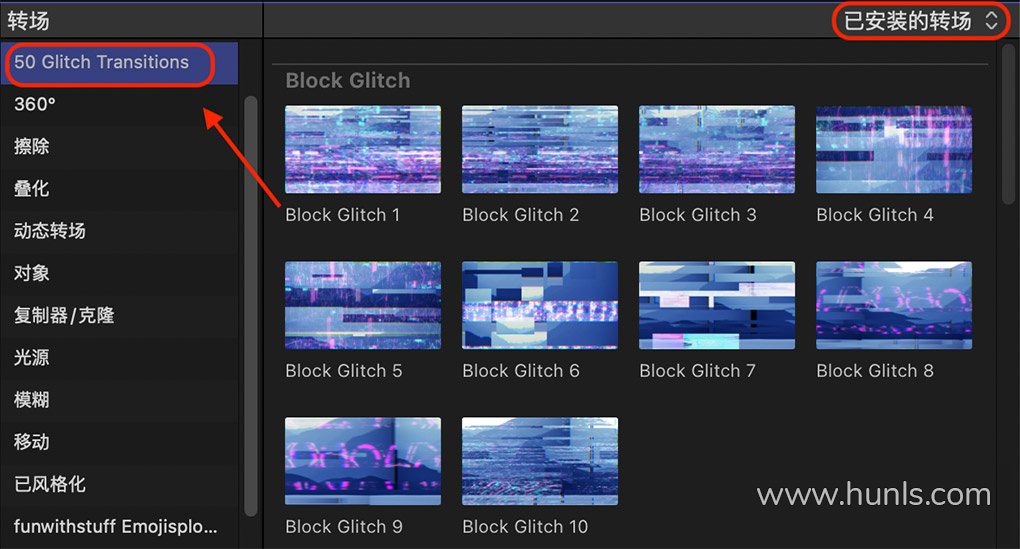
Task: Select the 360° category
Action: (x=119, y=104)
